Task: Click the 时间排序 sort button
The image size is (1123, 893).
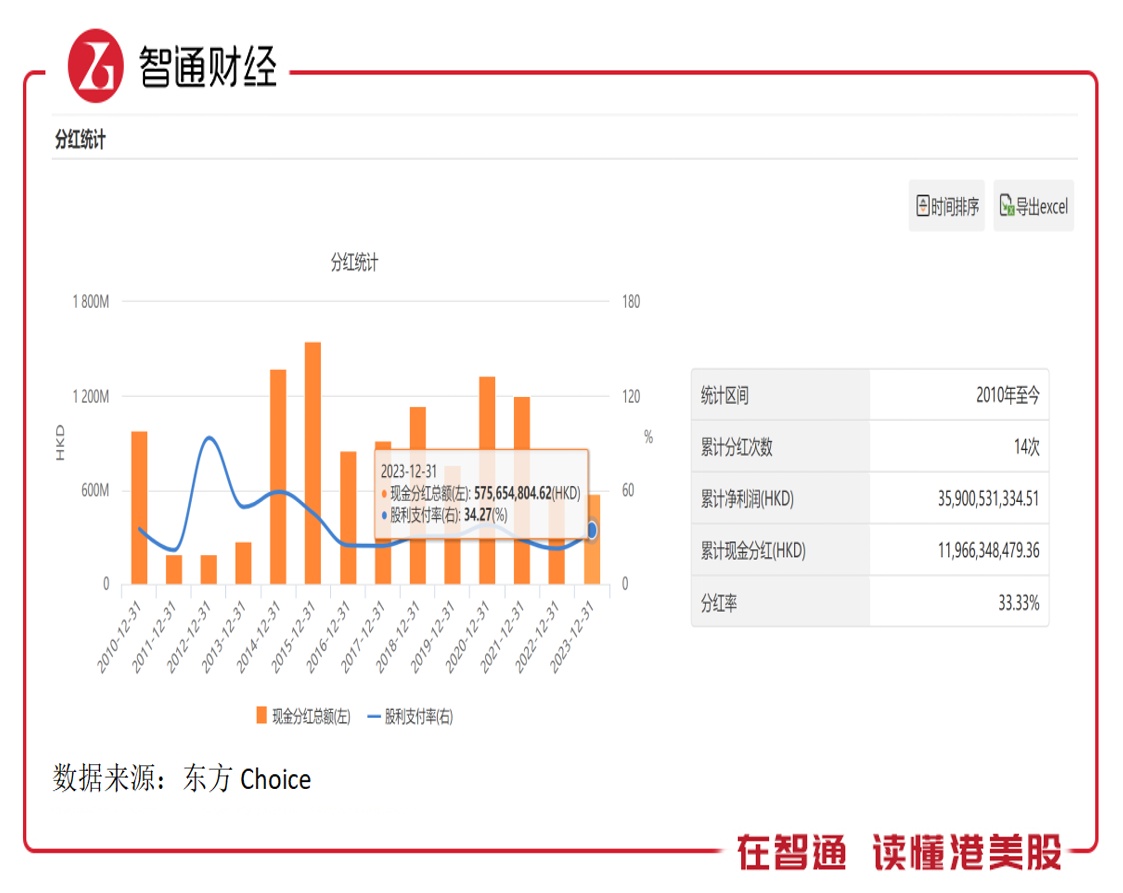Action: click(947, 206)
